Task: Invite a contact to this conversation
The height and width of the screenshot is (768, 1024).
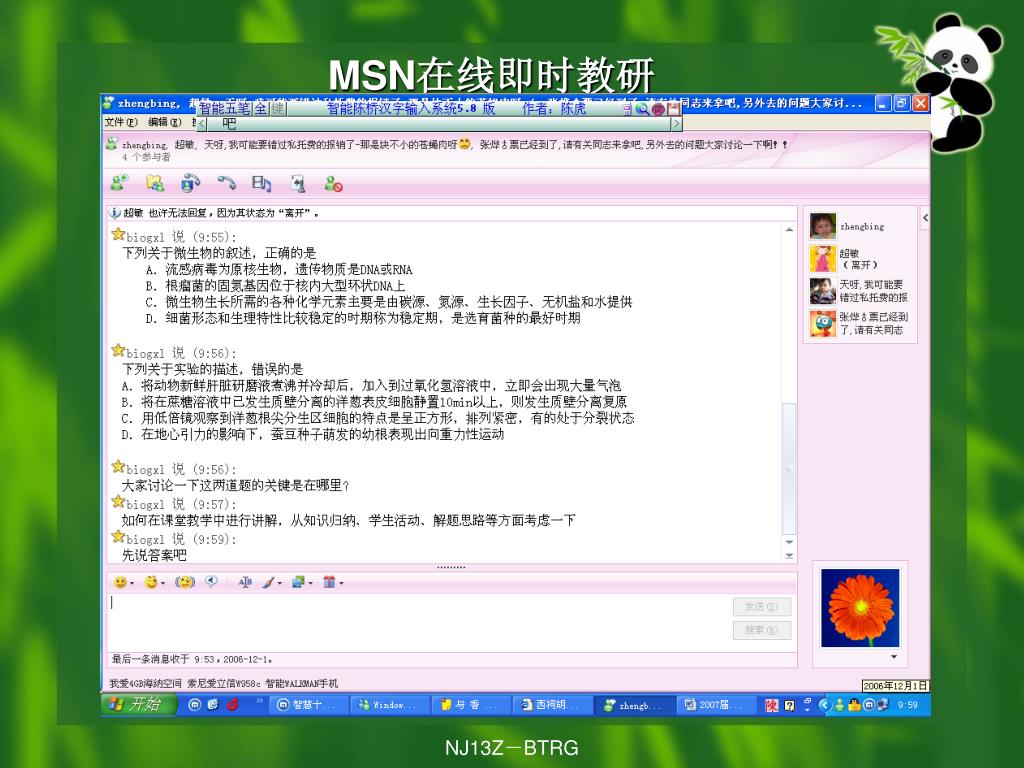Action: [x=119, y=184]
